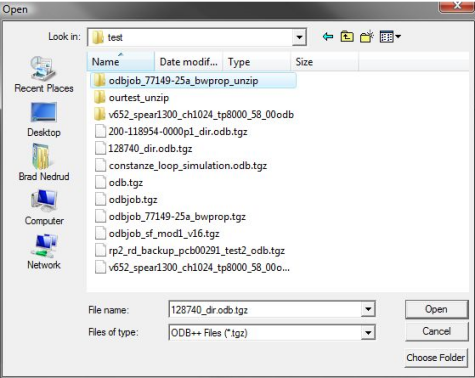This screenshot has height=378, width=475.
Task: Go up one folder level
Action: tap(347, 36)
